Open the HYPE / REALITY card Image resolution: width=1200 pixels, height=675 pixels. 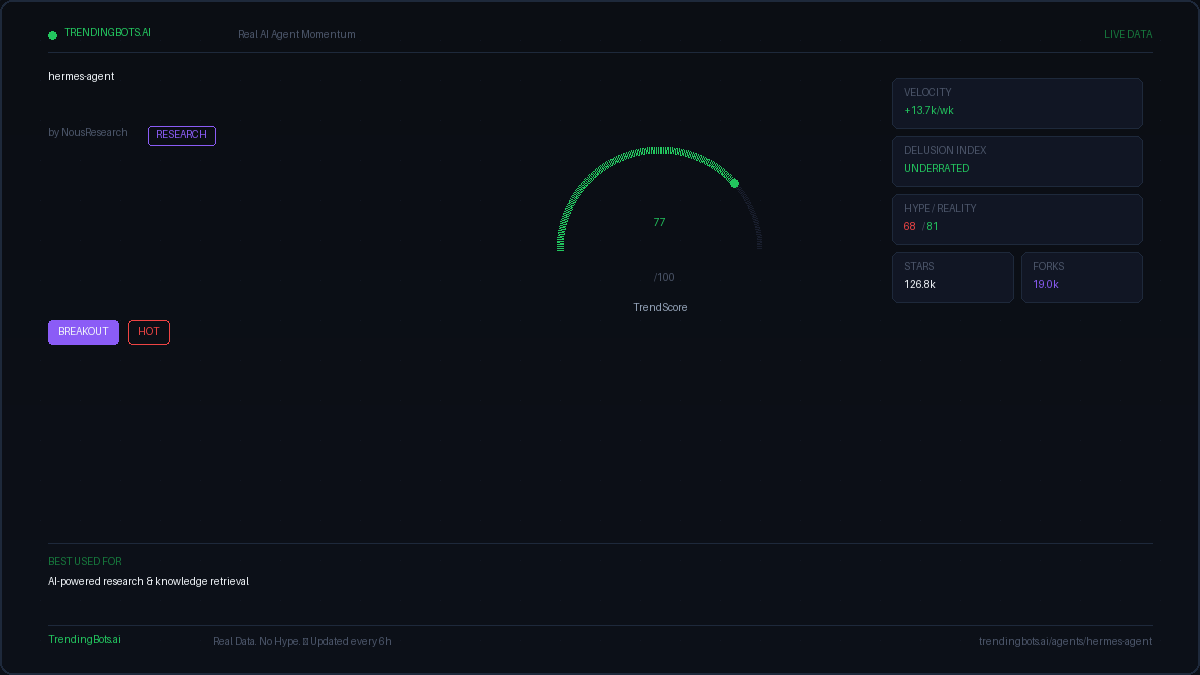point(1017,219)
